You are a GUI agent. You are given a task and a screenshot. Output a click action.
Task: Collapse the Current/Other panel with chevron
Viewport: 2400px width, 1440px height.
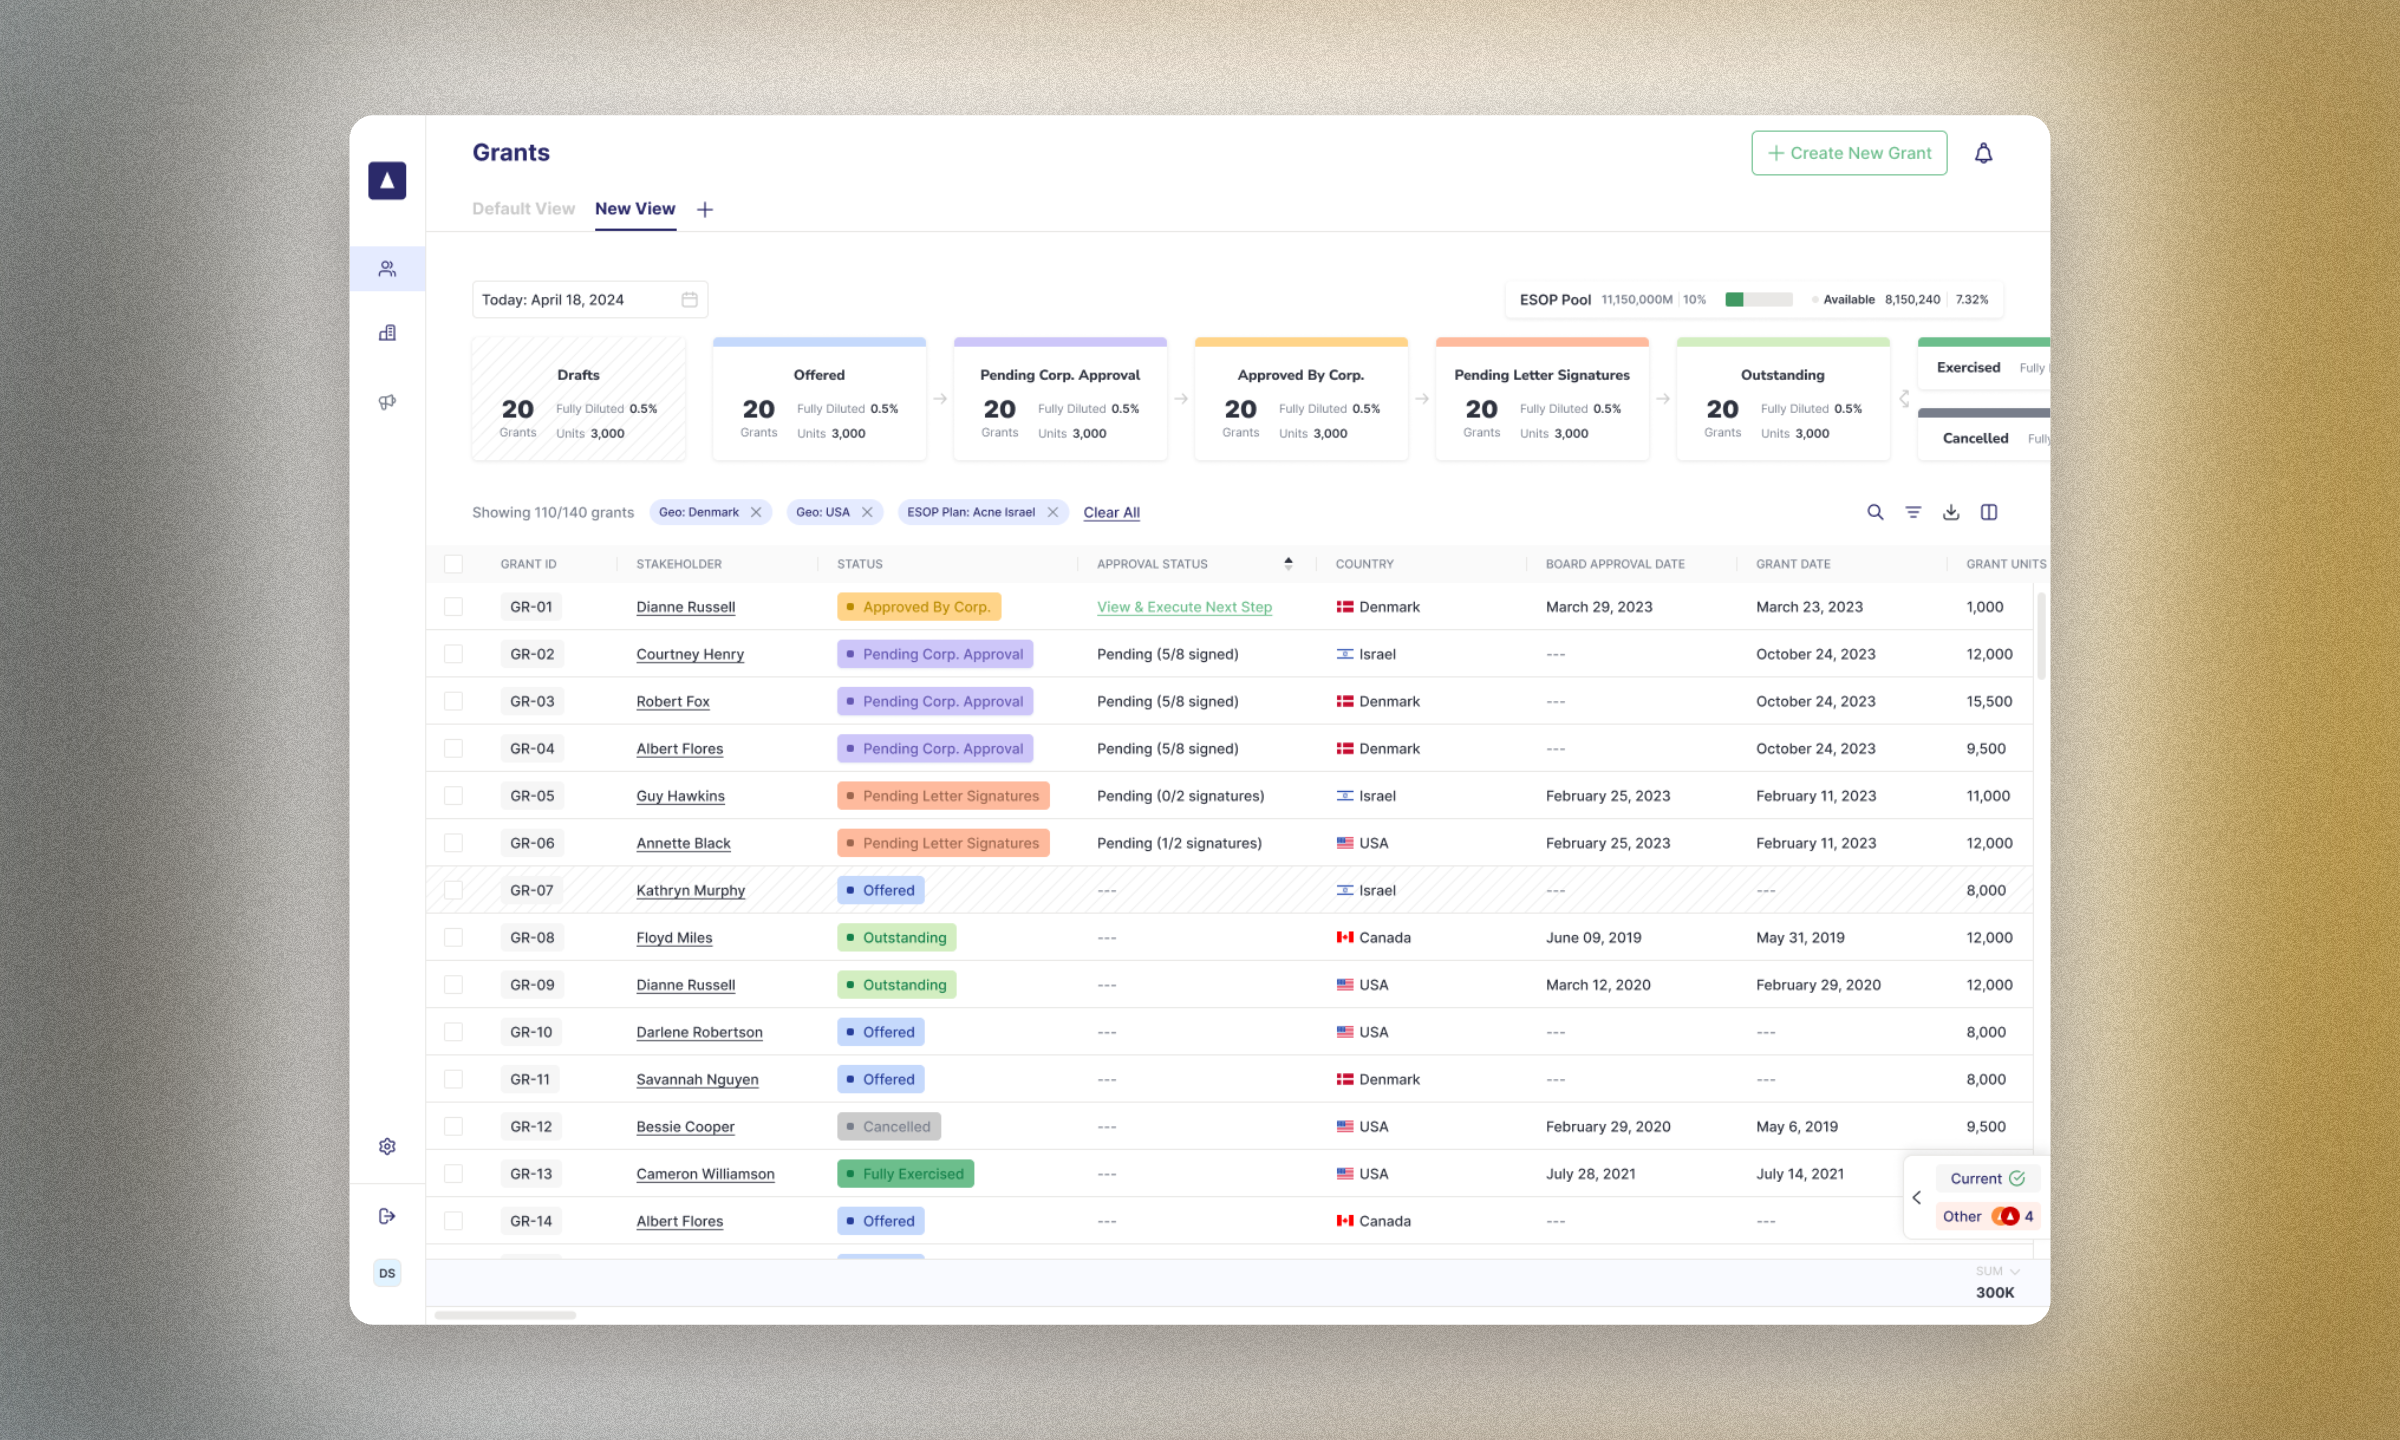1916,1197
